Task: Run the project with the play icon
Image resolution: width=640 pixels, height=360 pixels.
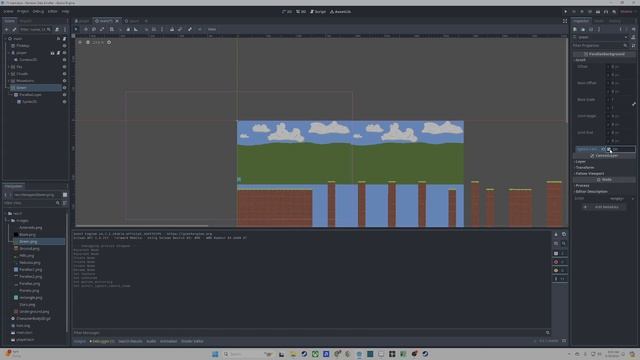Action: pos(565,12)
